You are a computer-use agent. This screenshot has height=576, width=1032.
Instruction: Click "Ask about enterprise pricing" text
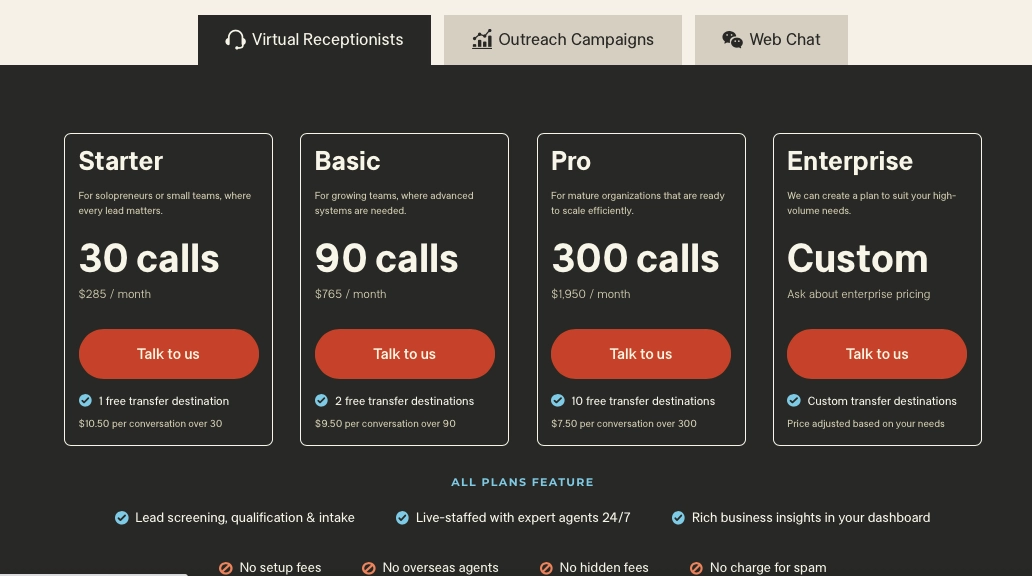point(858,294)
